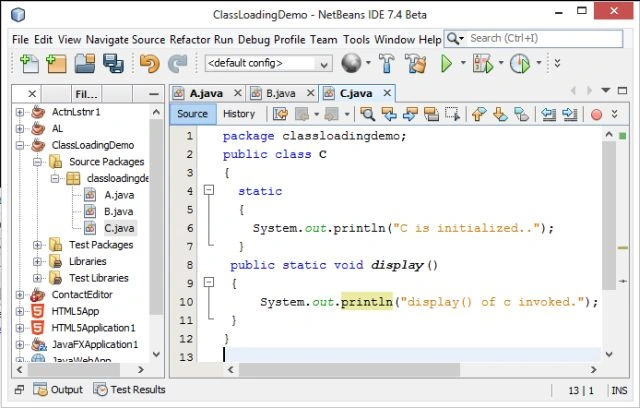Switch editor to History view
The height and width of the screenshot is (408, 640).
(239, 114)
